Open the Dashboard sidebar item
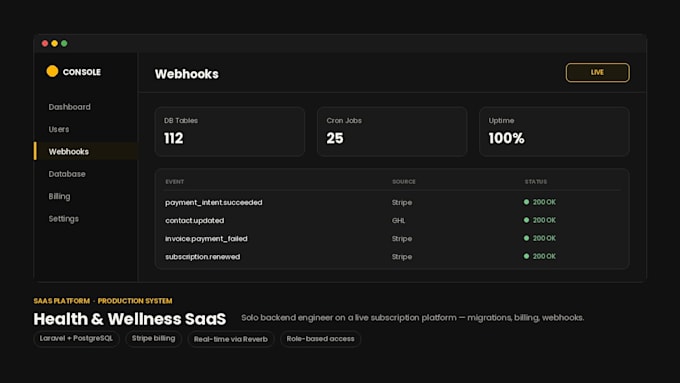 click(69, 107)
